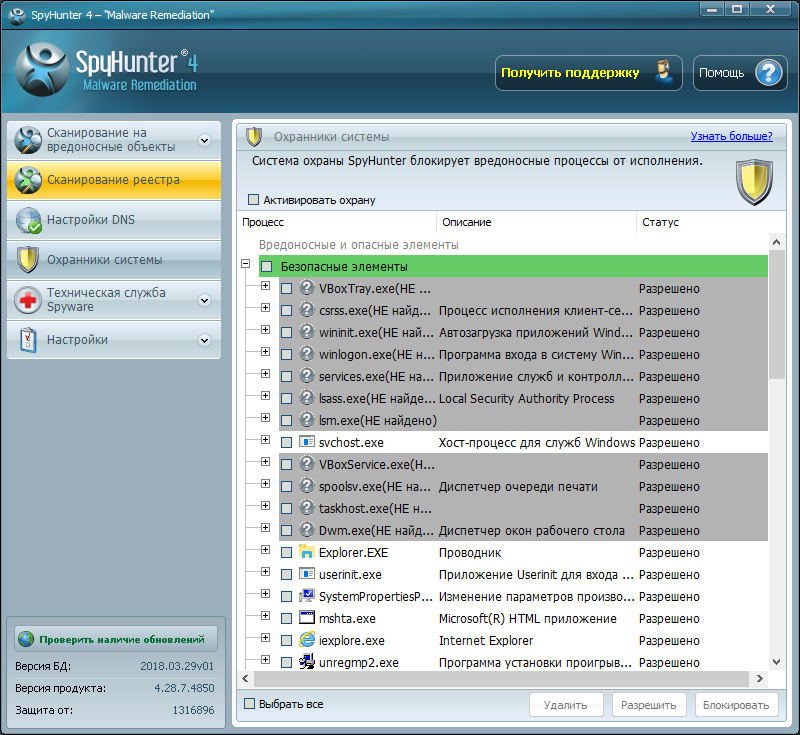
Task: Click the 'Разрешить' button
Action: 649,705
